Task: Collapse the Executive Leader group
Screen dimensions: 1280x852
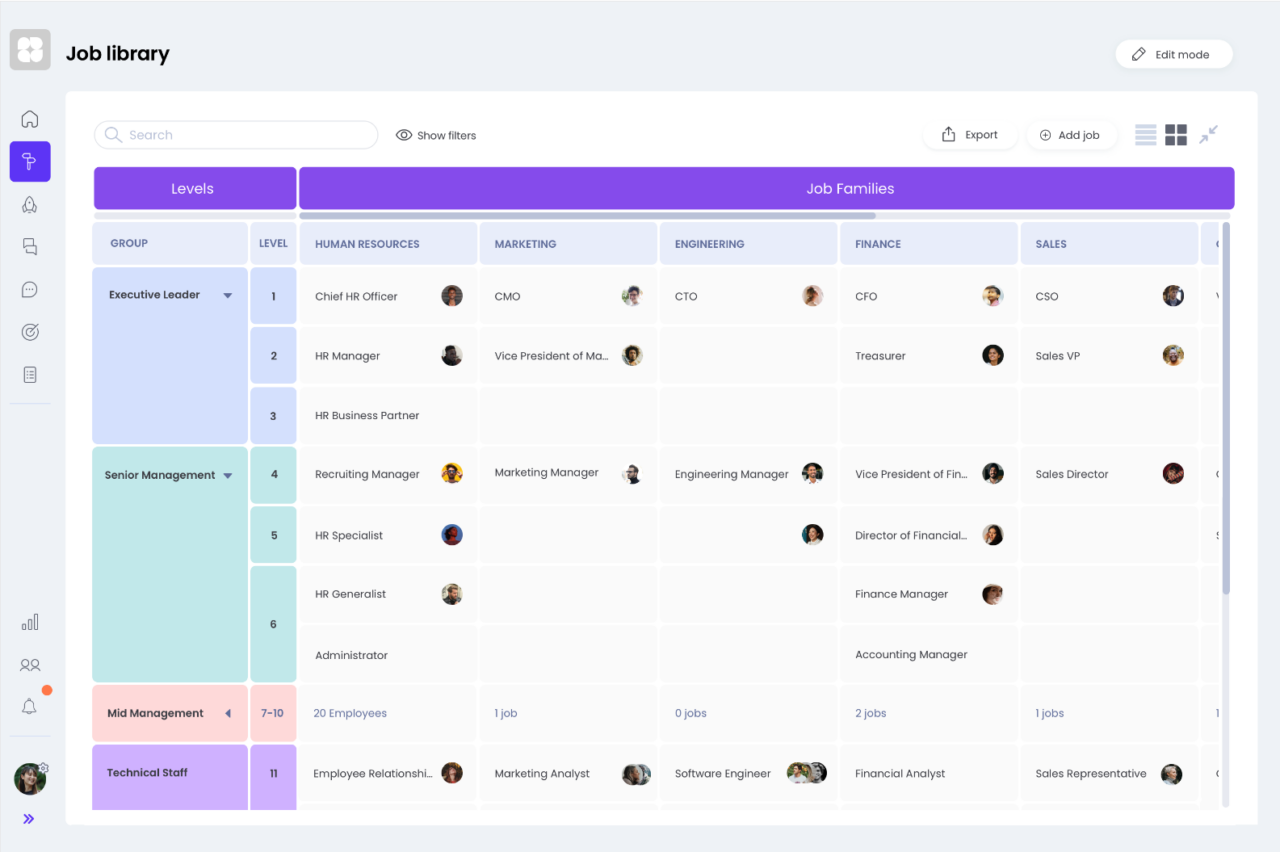Action: pyautogui.click(x=227, y=296)
